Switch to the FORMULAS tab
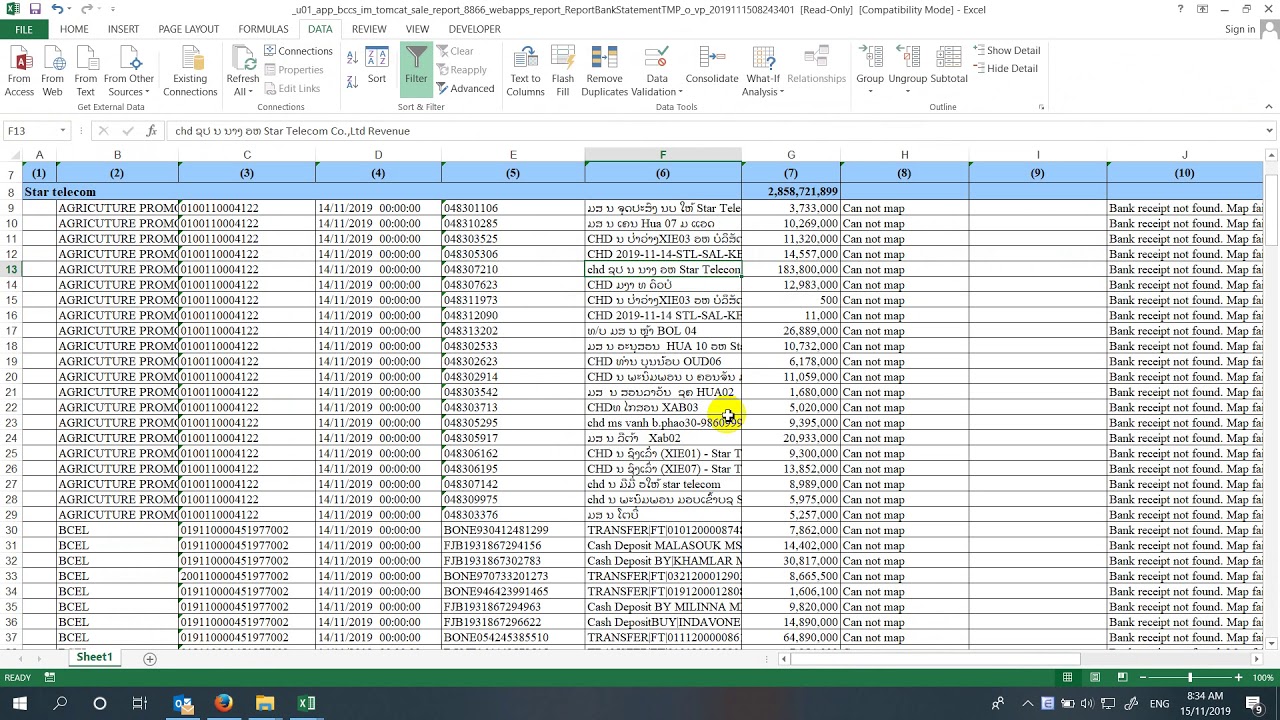The image size is (1280, 720). (263, 29)
